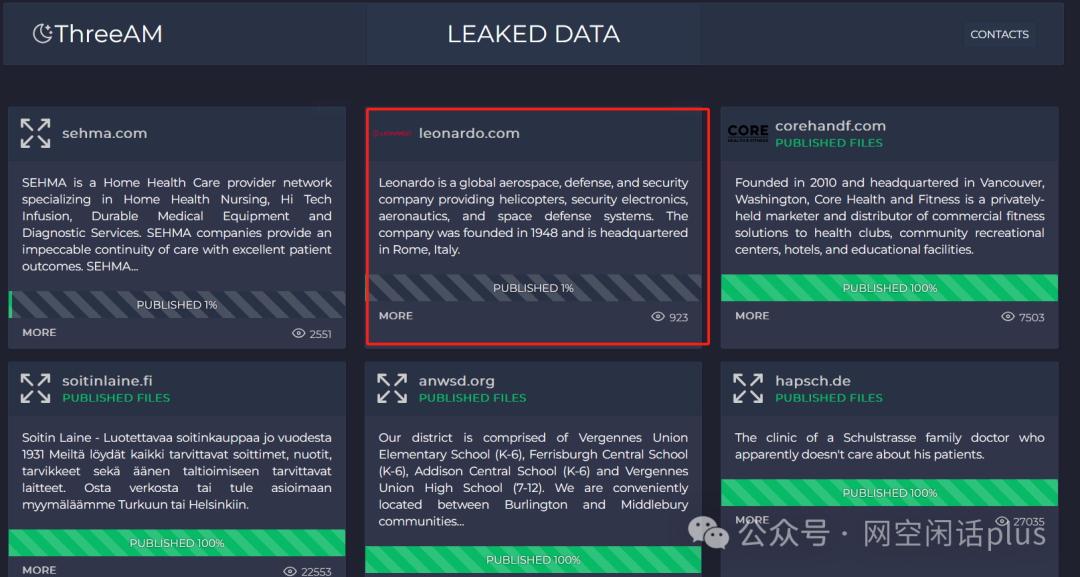Click the soitinlaine.fi expand-arrows icon
Image resolution: width=1080 pixels, height=577 pixels.
35,388
